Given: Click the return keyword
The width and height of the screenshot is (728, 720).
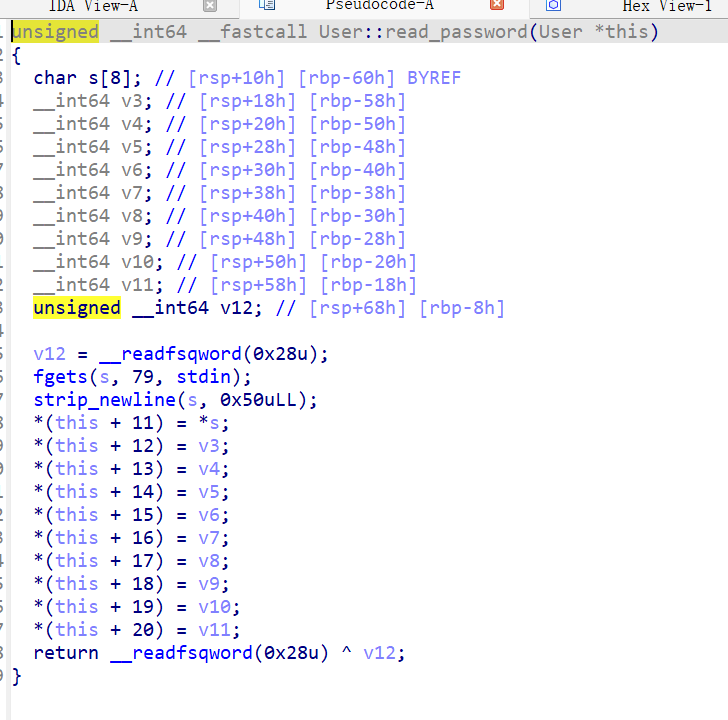Looking at the screenshot, I should [x=66, y=653].
